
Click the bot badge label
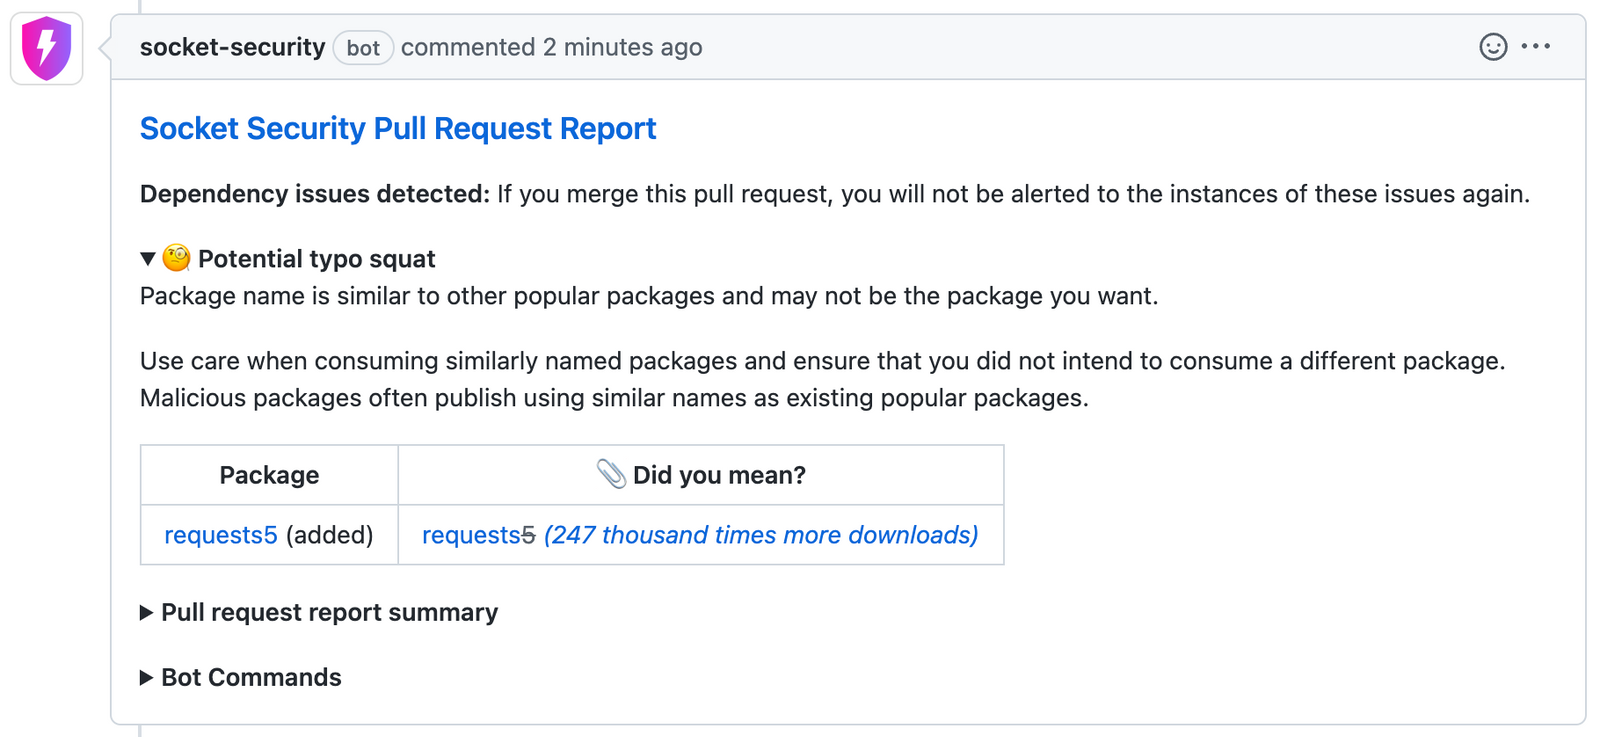pyautogui.click(x=363, y=48)
